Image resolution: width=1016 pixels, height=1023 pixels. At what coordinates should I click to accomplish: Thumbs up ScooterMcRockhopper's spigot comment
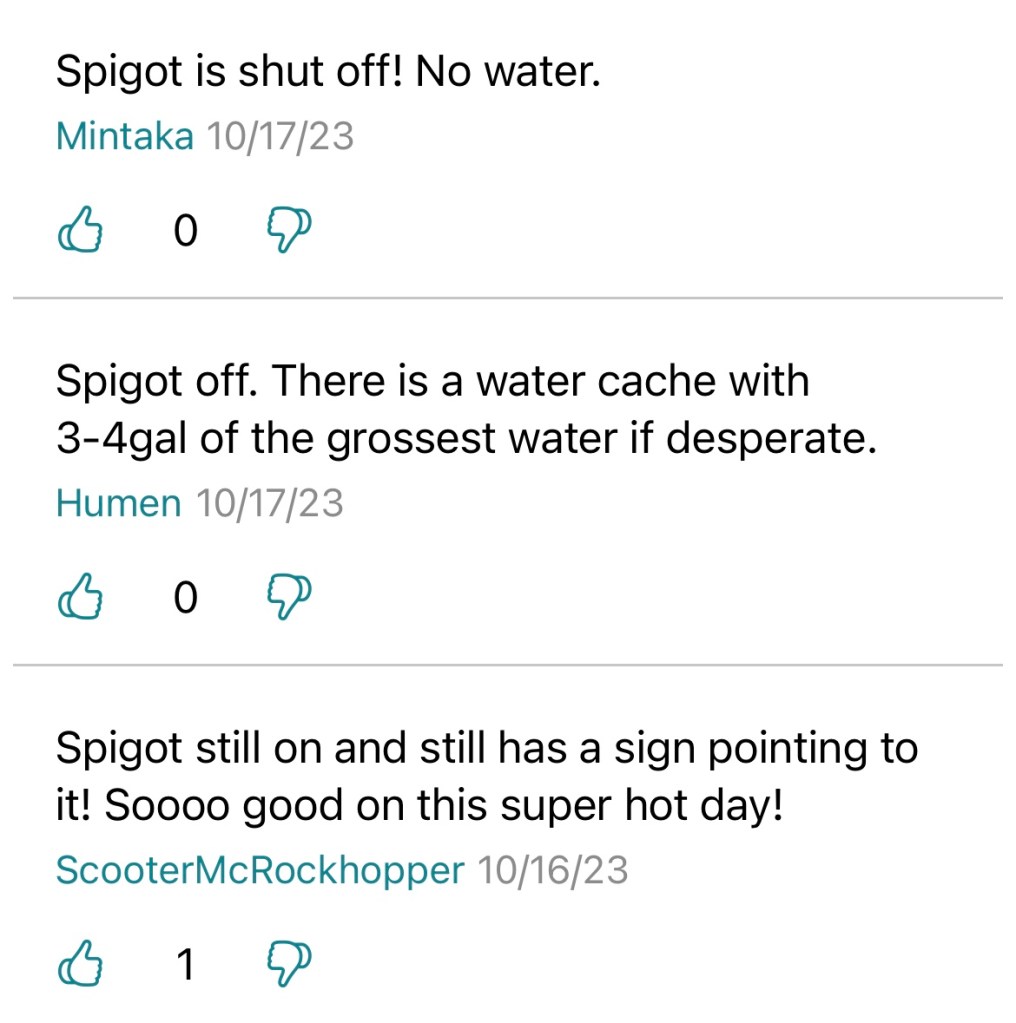tap(82, 965)
